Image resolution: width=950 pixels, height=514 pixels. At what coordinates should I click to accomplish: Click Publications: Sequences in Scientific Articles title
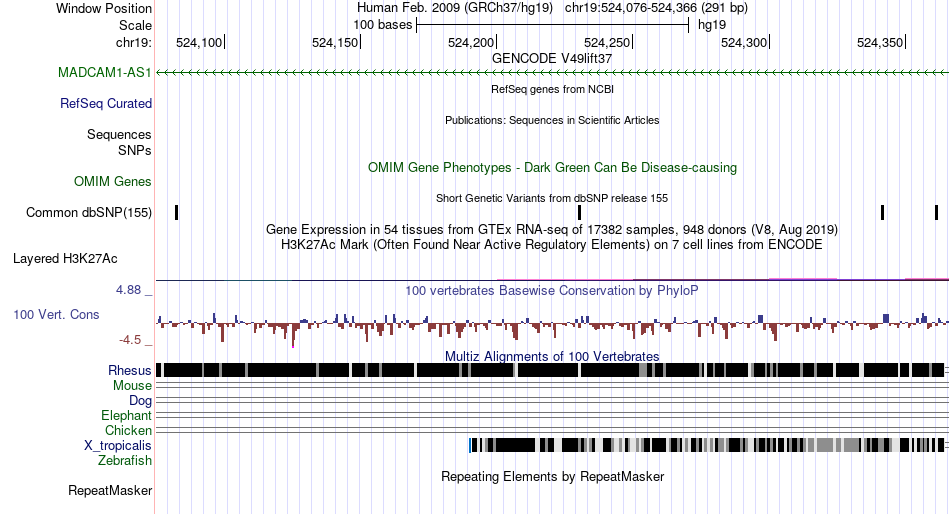coord(552,120)
